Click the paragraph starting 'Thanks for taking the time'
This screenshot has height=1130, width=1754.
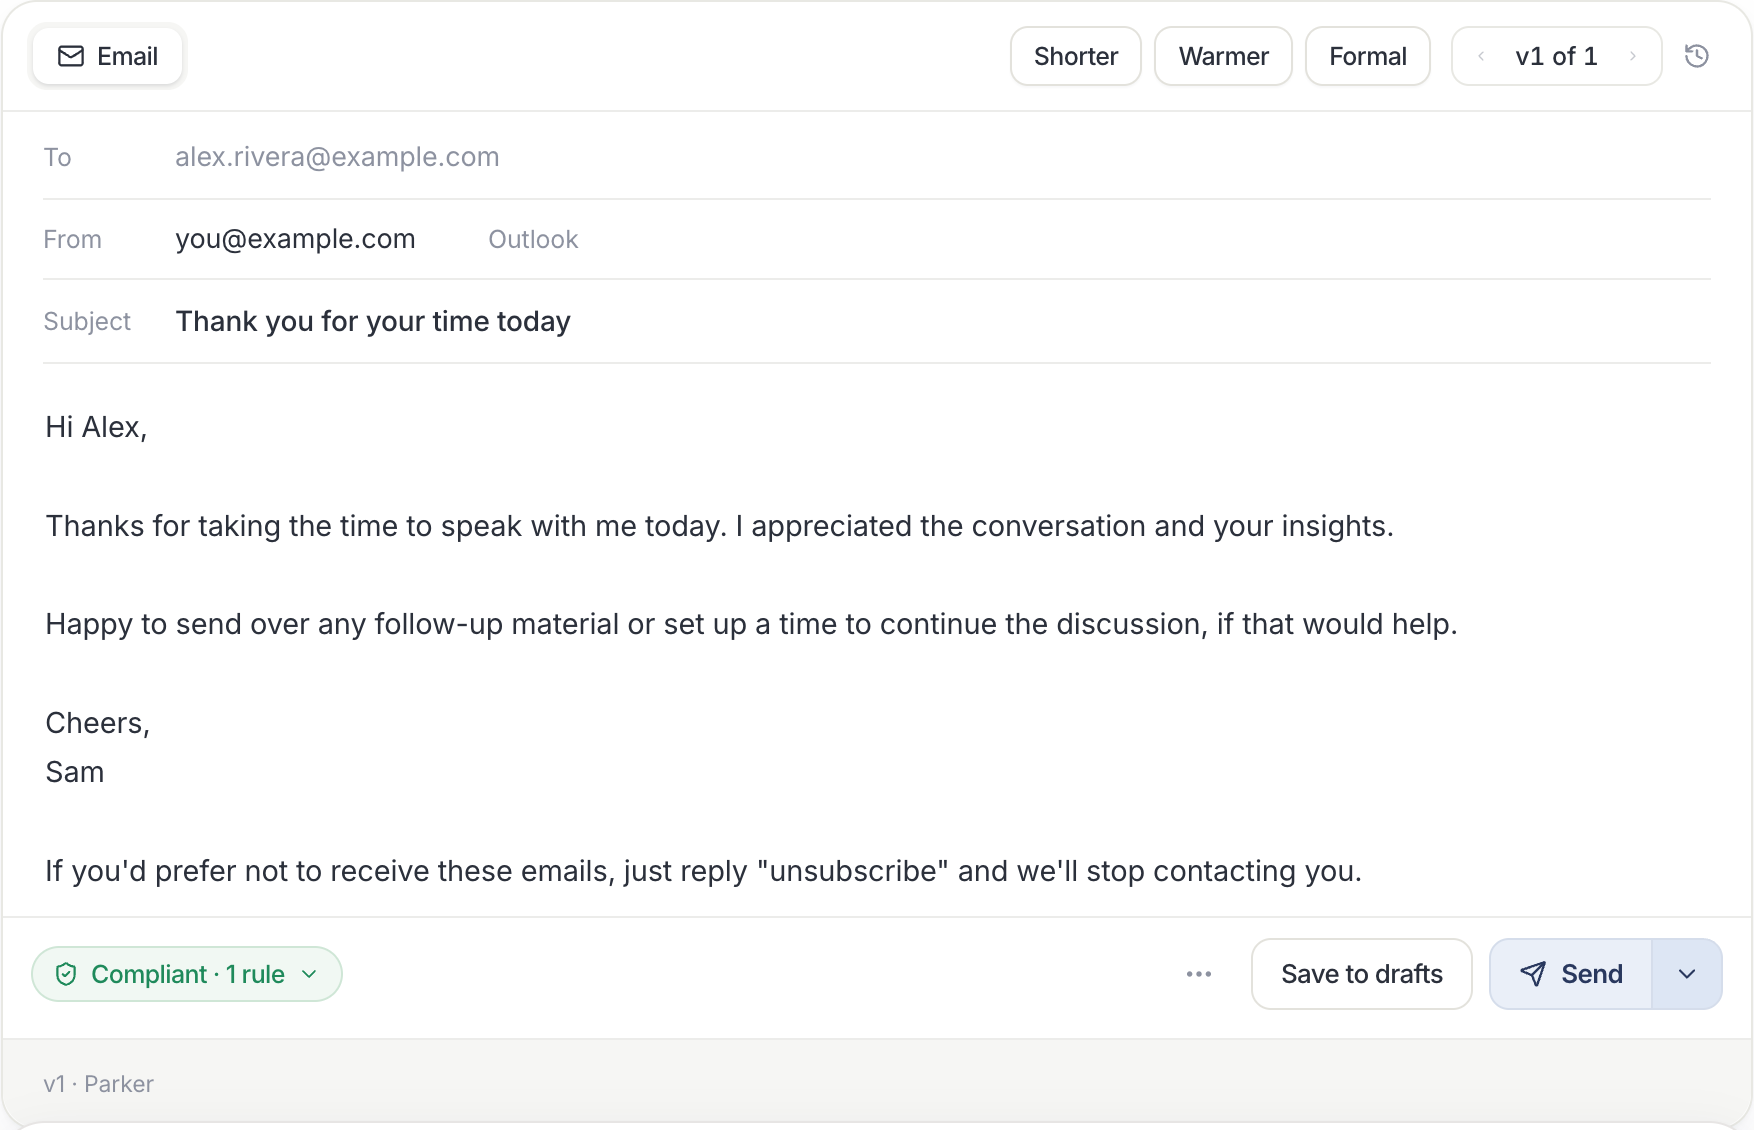click(x=719, y=526)
